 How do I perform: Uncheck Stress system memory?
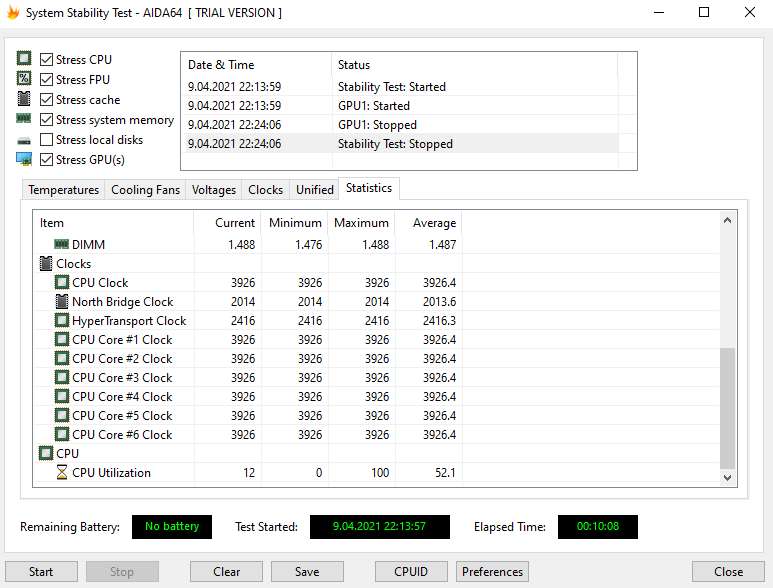click(x=46, y=120)
